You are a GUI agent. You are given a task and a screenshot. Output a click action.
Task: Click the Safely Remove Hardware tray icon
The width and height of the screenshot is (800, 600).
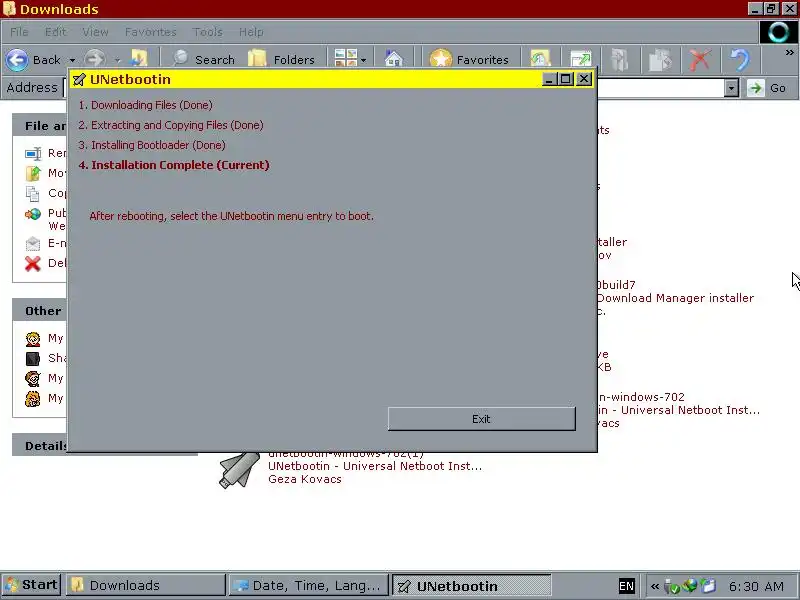point(672,586)
